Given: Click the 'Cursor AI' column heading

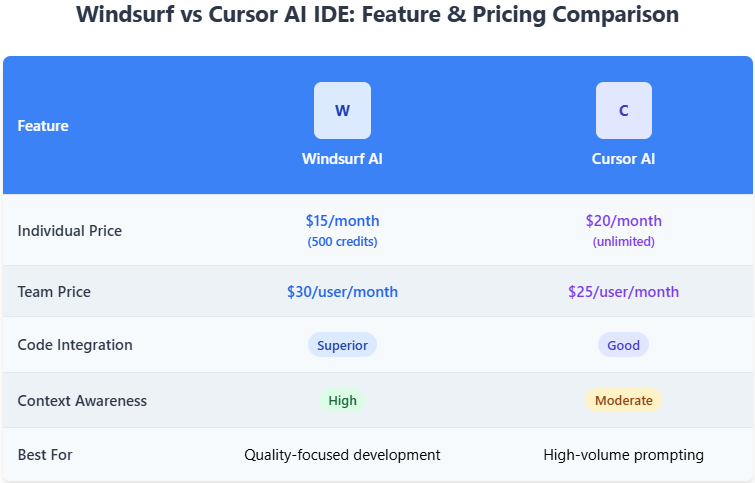Looking at the screenshot, I should [x=624, y=159].
